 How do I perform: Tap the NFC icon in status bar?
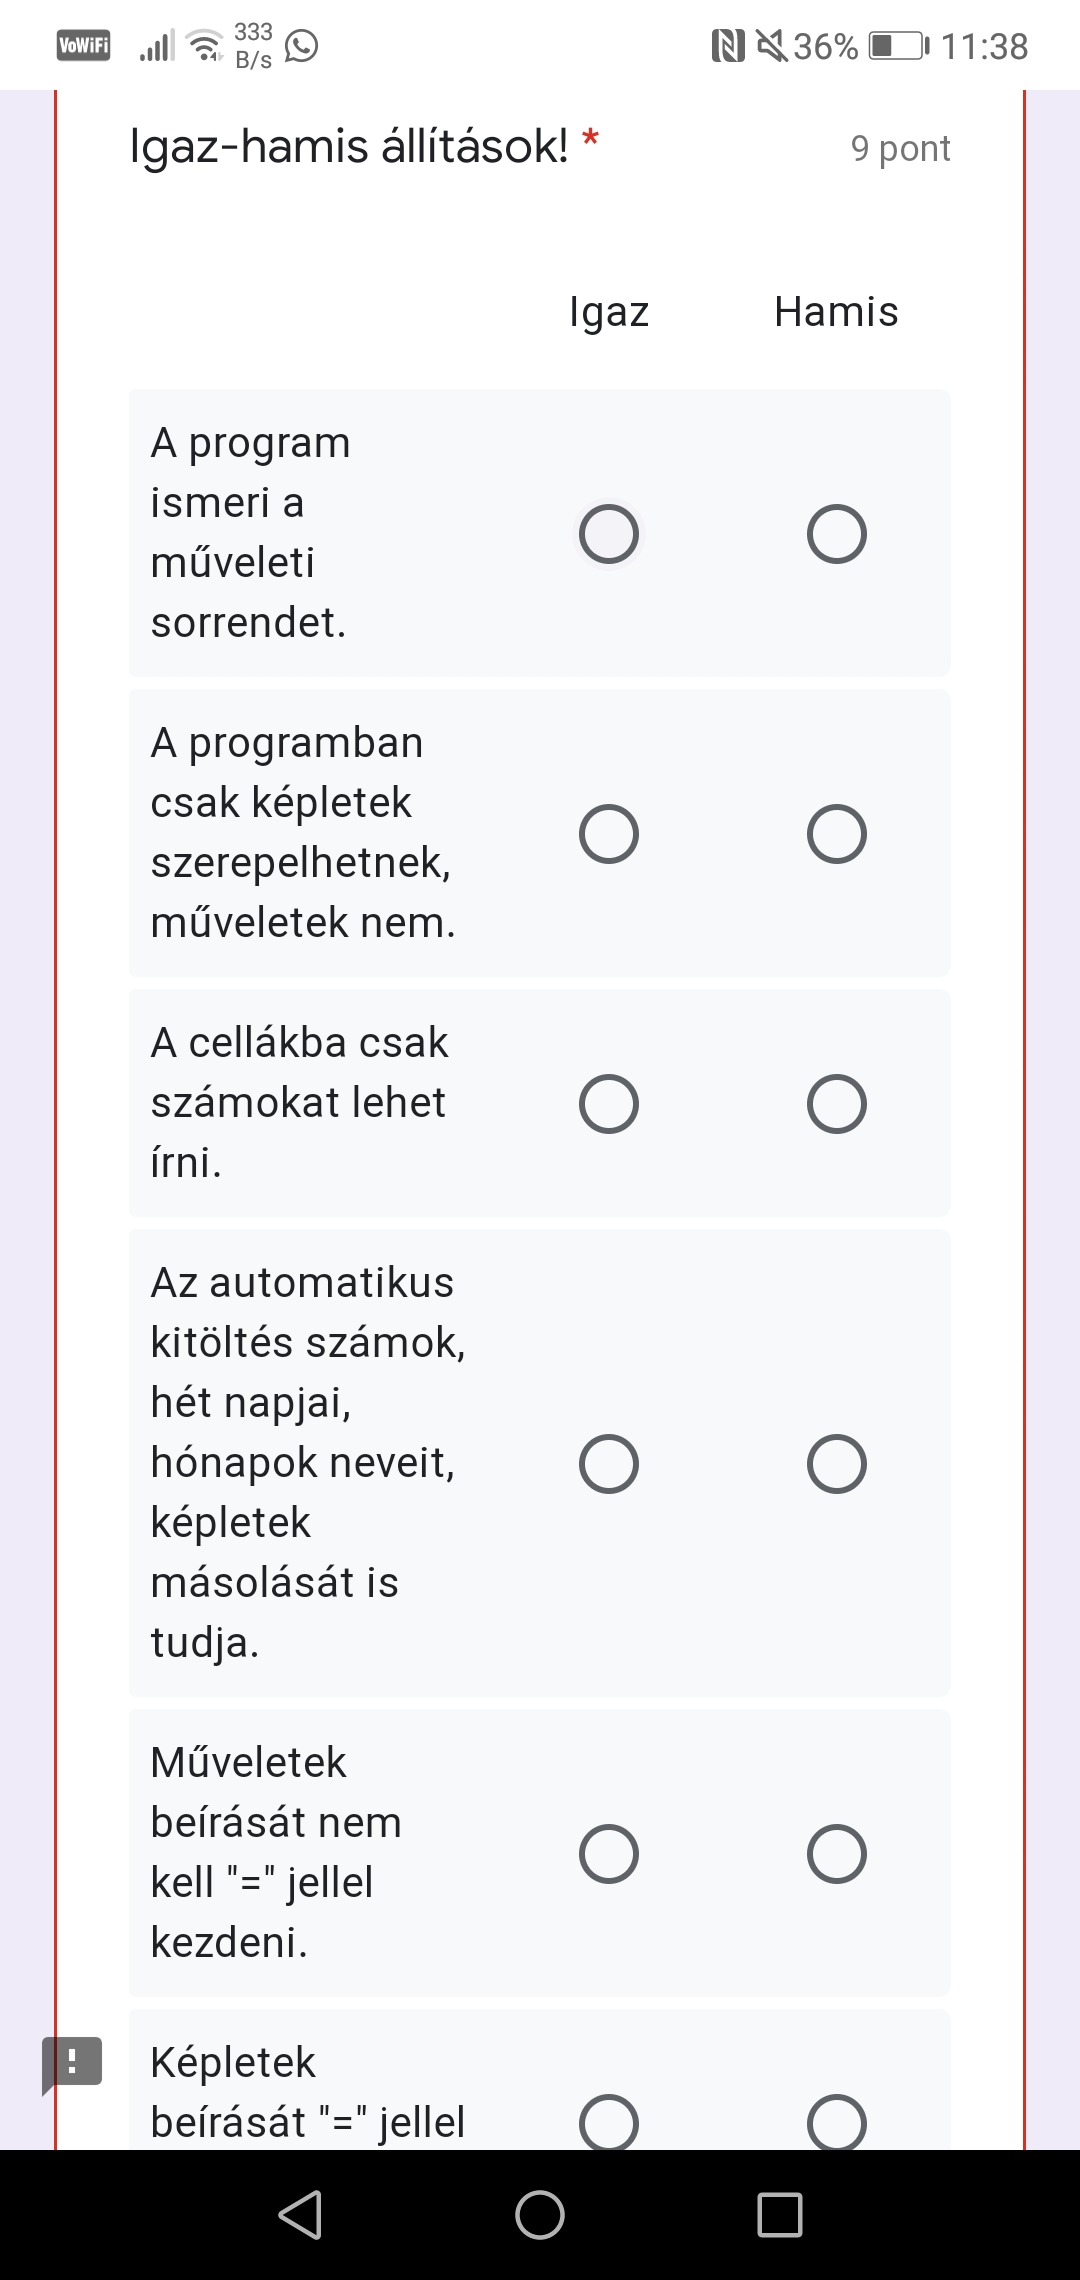click(728, 46)
